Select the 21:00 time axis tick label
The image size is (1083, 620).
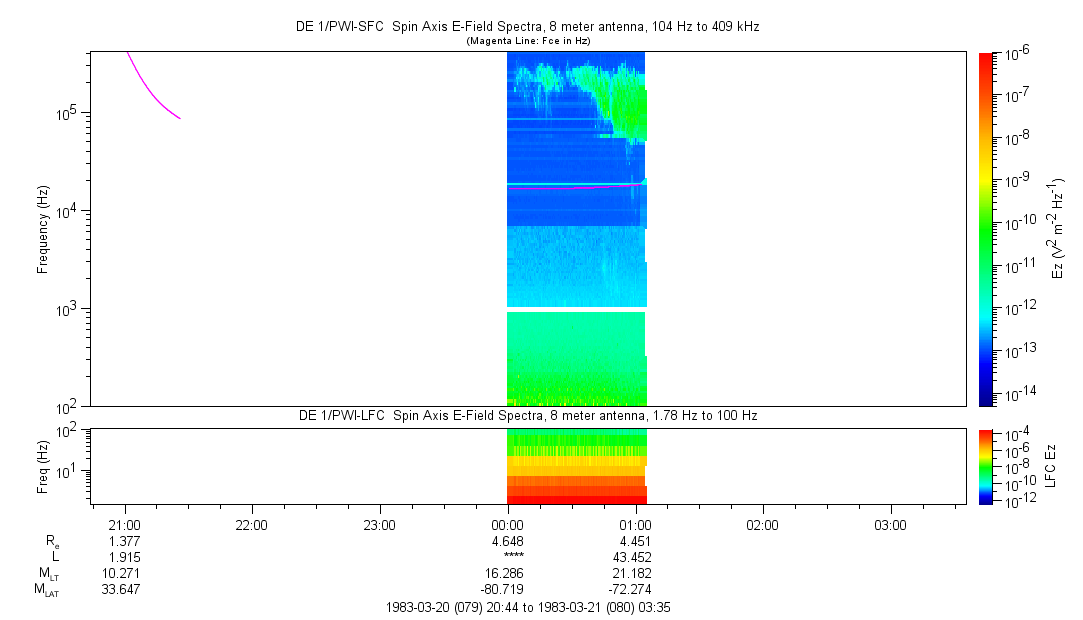[x=125, y=525]
